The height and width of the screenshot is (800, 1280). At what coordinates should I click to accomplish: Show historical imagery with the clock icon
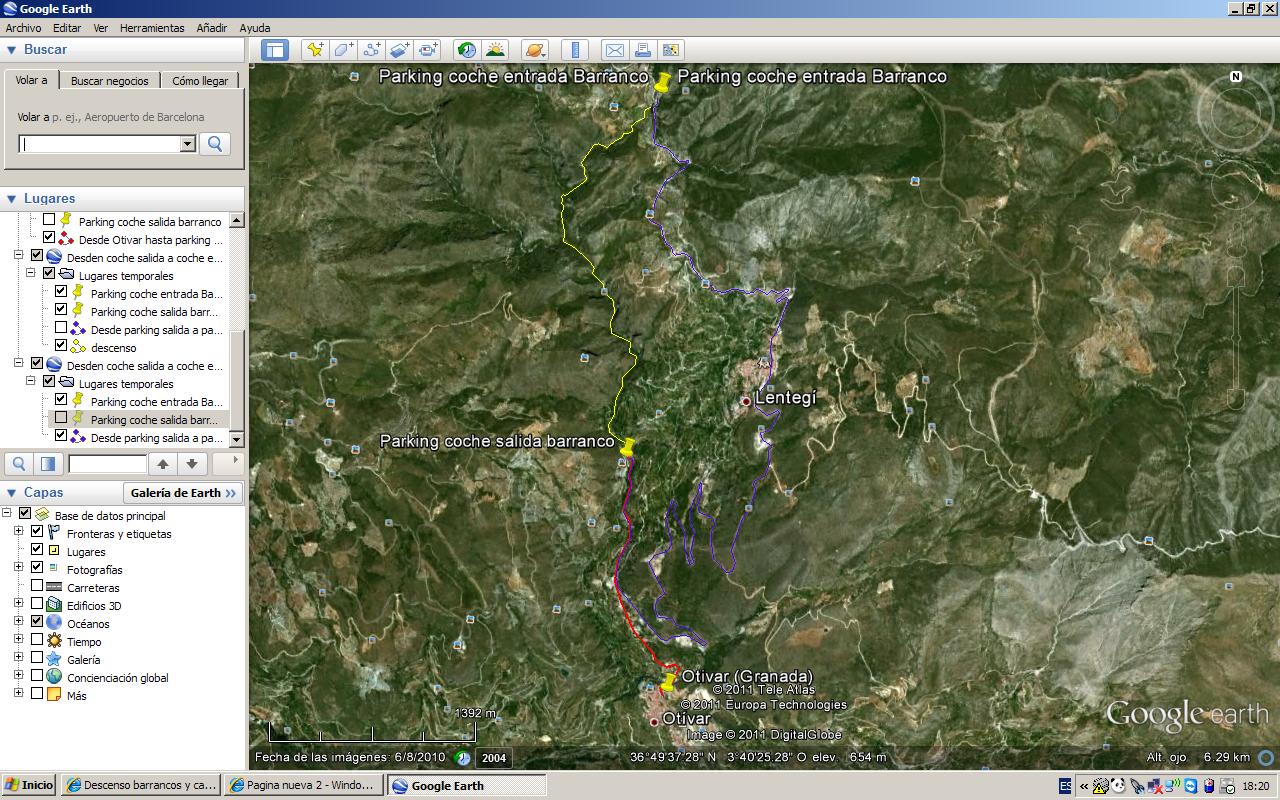coord(467,49)
